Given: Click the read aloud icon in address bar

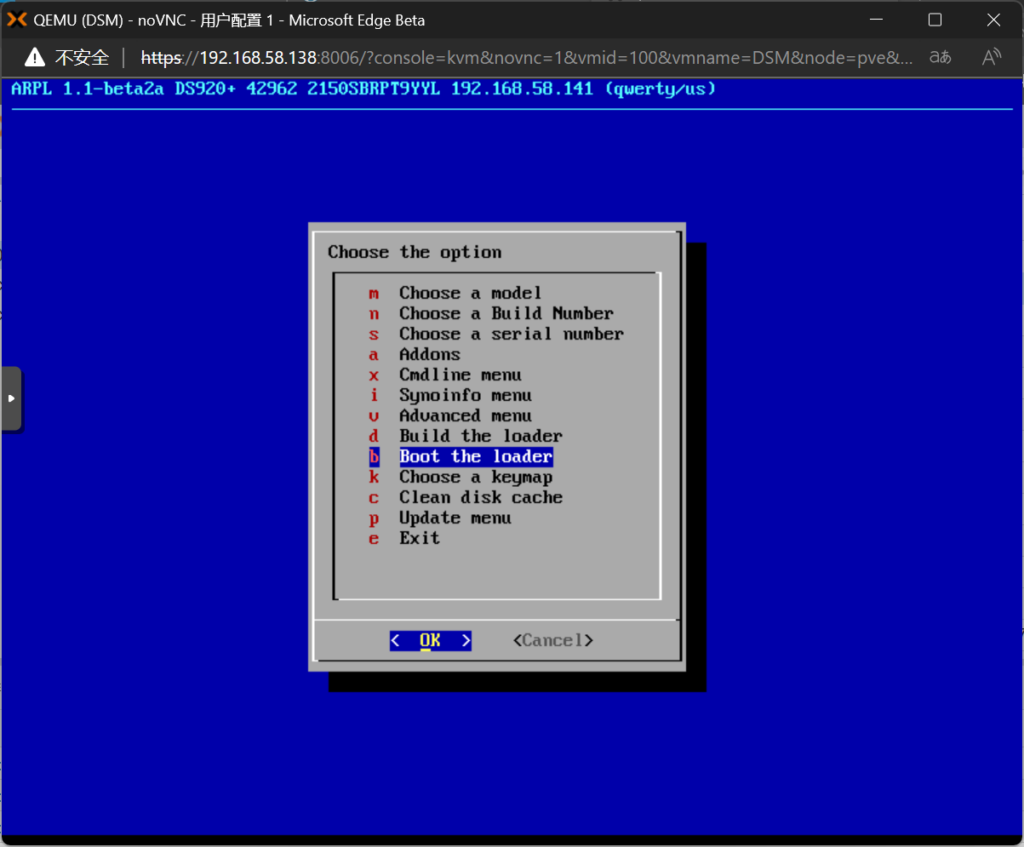Looking at the screenshot, I should coord(991,57).
